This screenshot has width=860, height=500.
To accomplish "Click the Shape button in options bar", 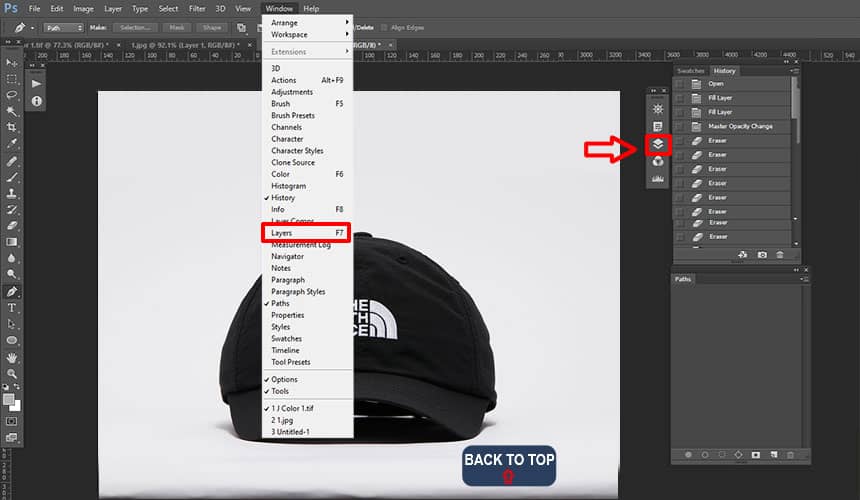I will tap(212, 27).
